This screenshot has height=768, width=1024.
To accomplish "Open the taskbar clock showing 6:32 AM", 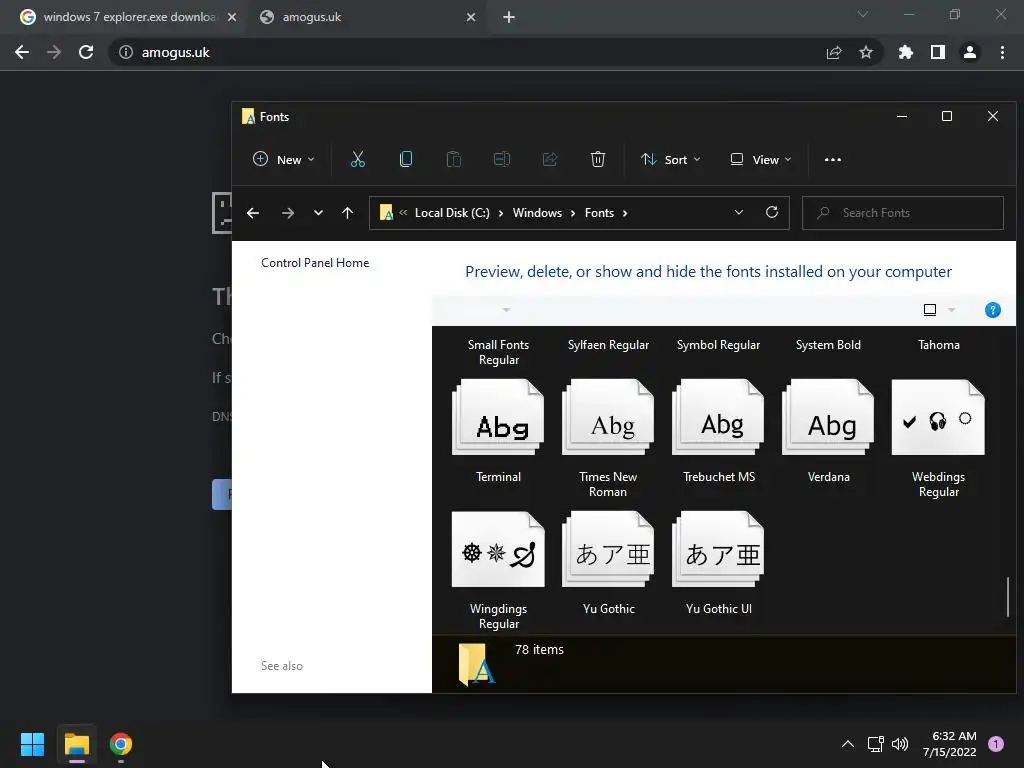I will click(950, 744).
